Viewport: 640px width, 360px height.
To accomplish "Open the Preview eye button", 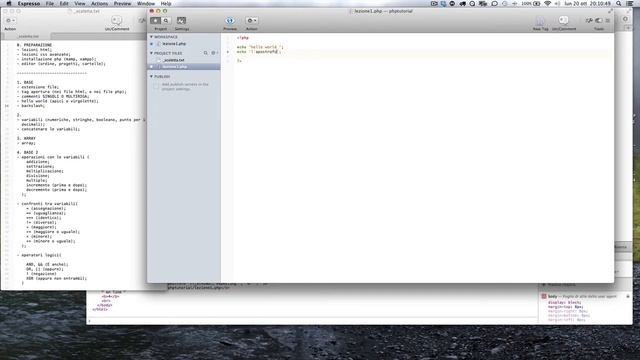I will (230, 20).
